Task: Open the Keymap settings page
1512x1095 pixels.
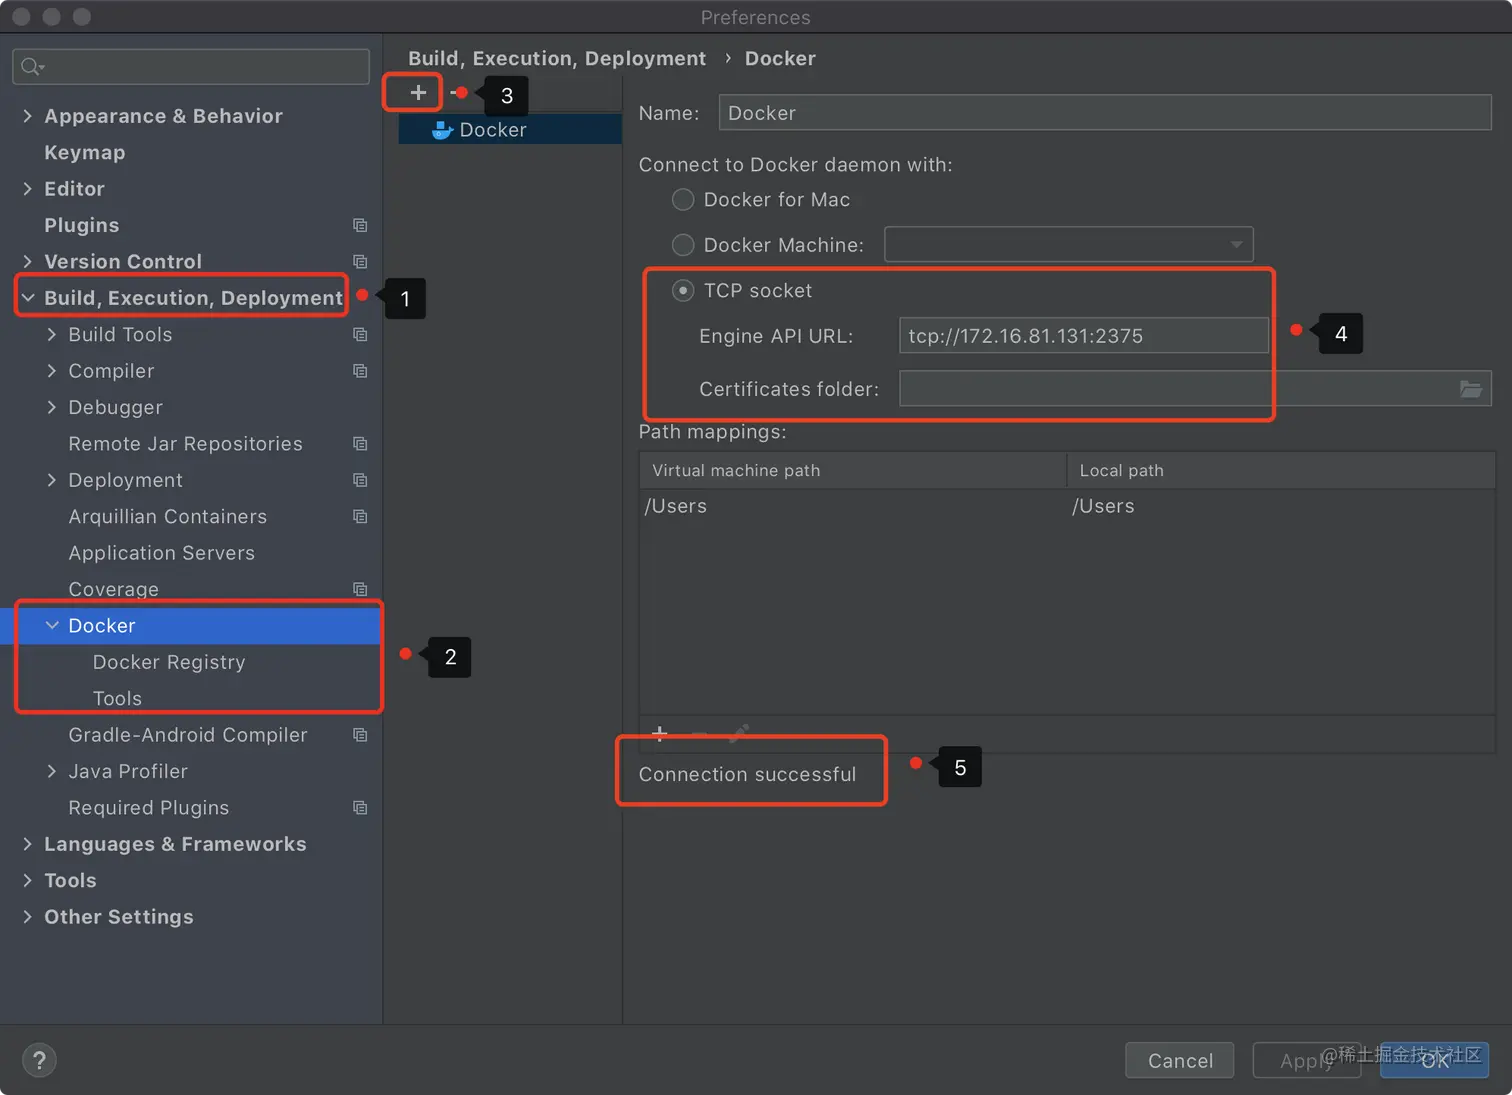Action: coord(85,153)
